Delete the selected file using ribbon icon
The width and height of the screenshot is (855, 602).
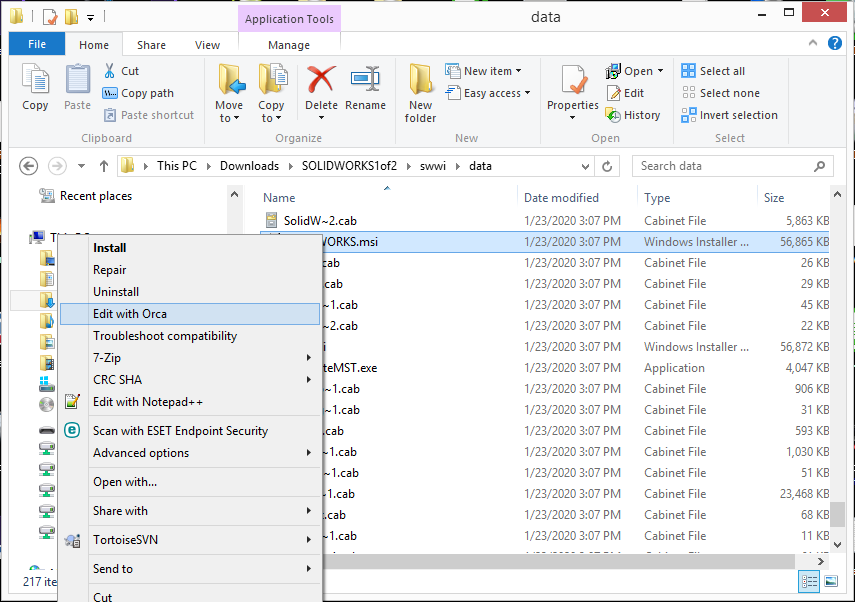click(x=320, y=88)
